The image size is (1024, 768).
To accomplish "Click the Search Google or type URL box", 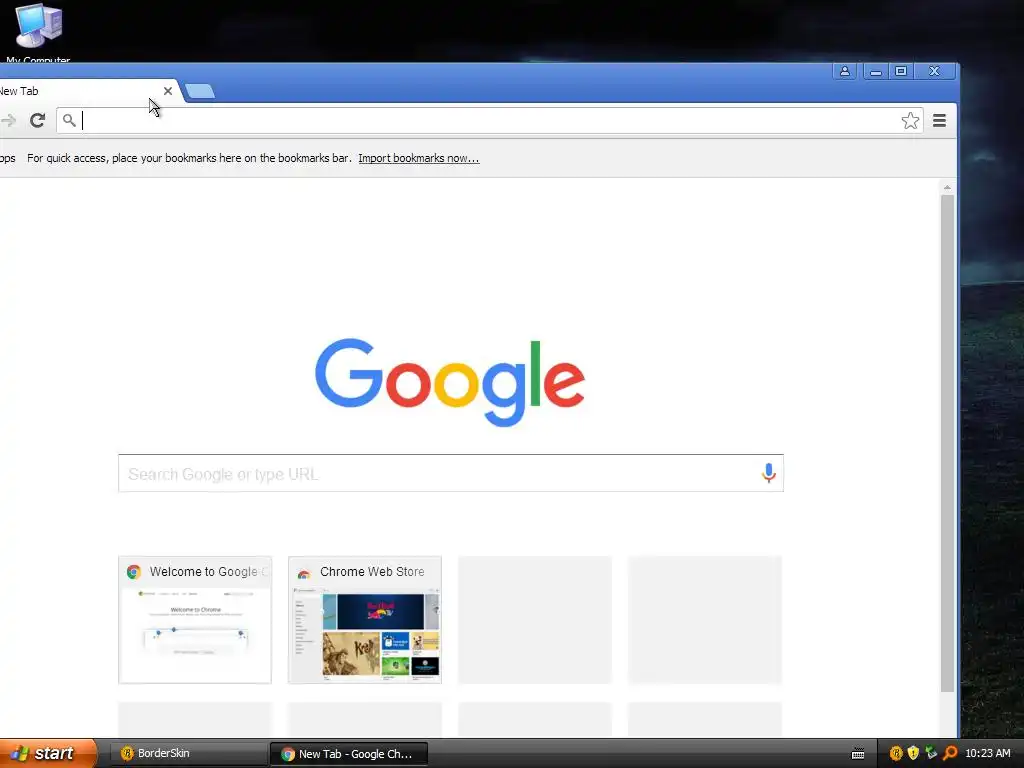I will tap(451, 473).
